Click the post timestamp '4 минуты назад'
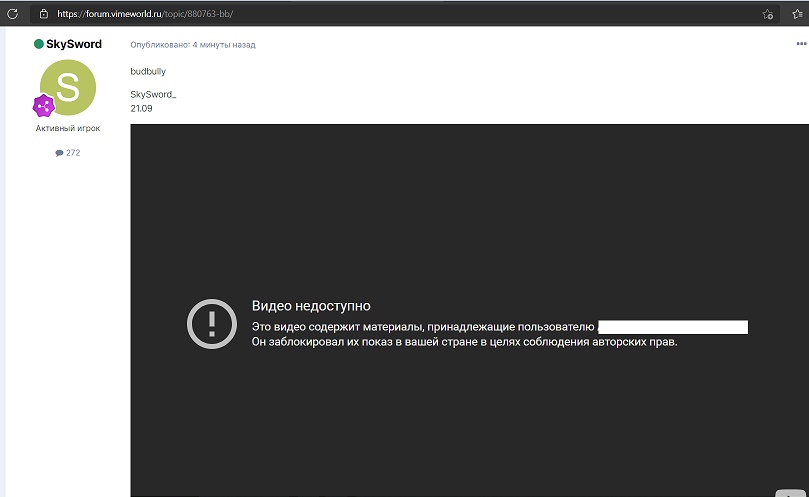The image size is (809, 497). pyautogui.click(x=225, y=45)
